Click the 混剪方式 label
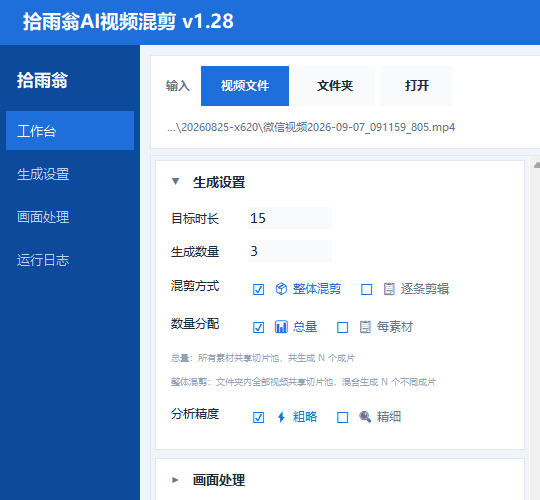 tap(195, 286)
